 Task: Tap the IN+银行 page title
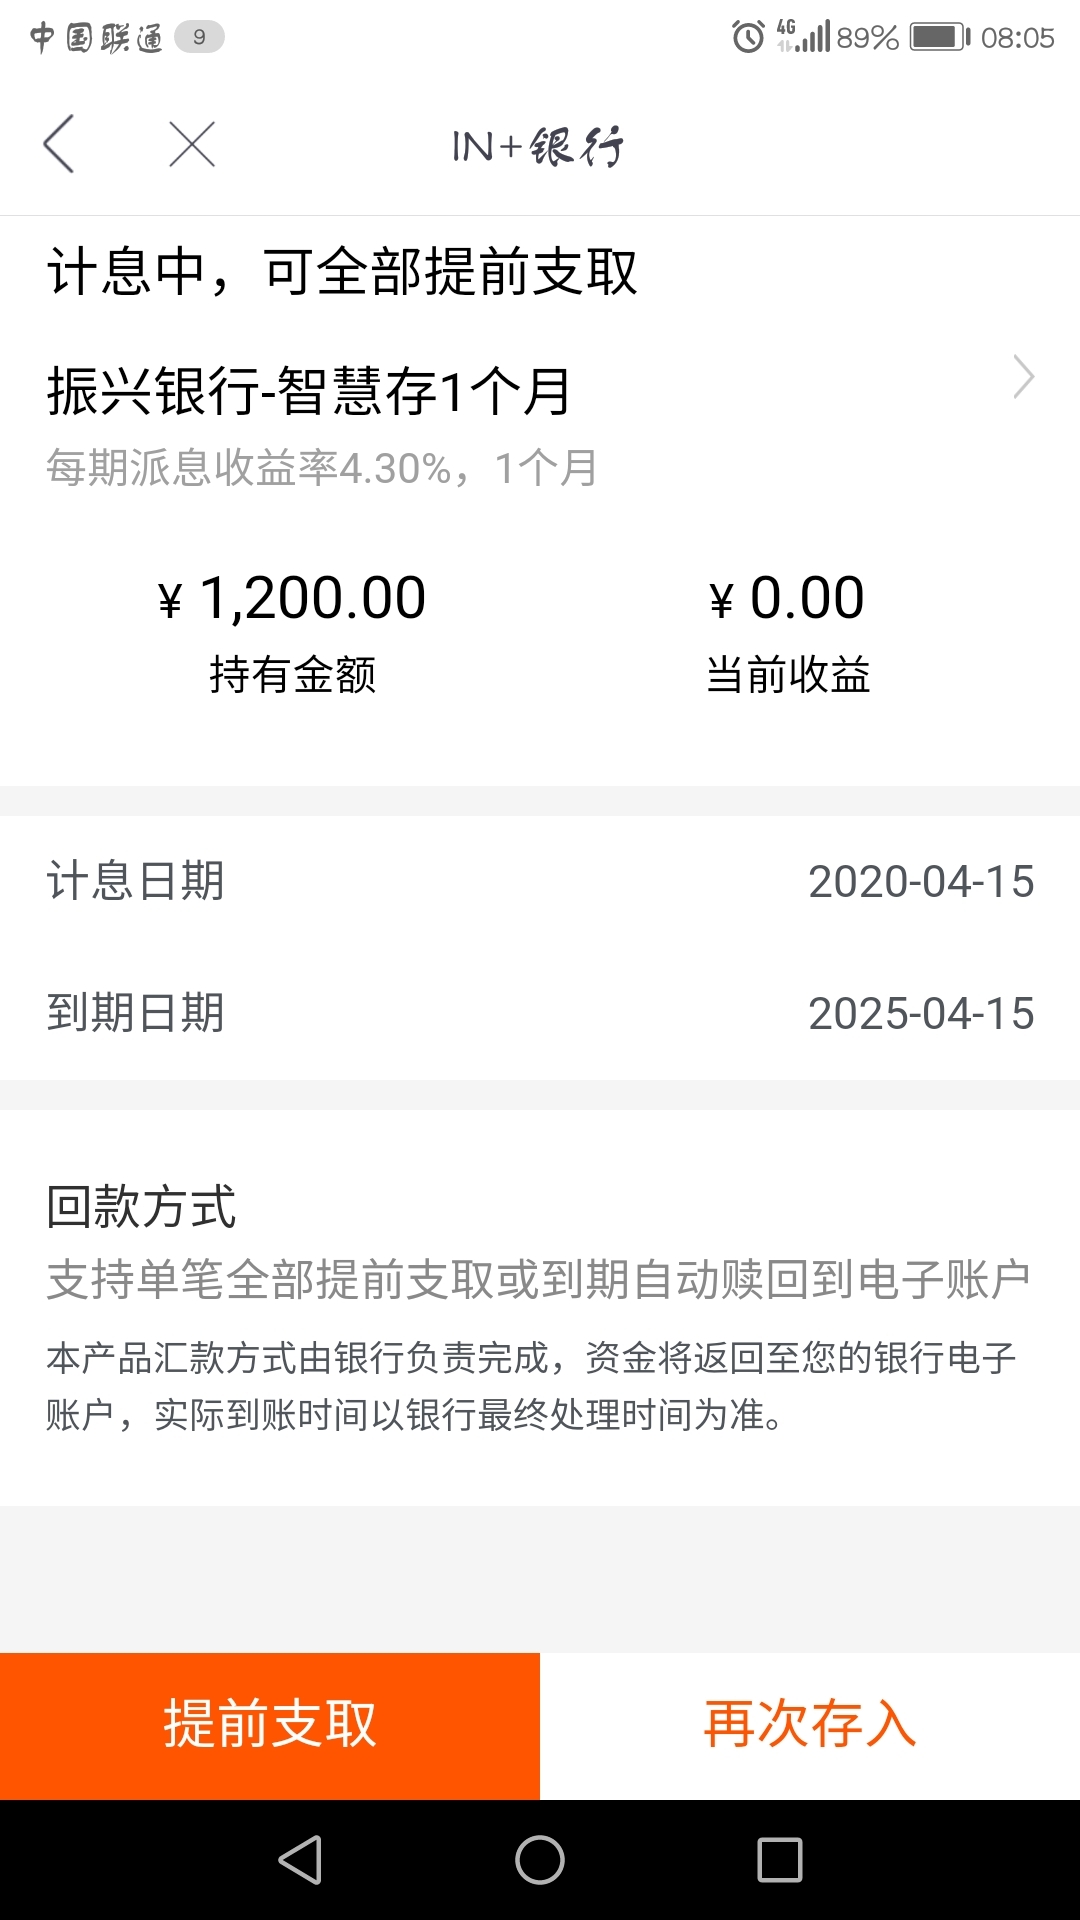coord(538,146)
